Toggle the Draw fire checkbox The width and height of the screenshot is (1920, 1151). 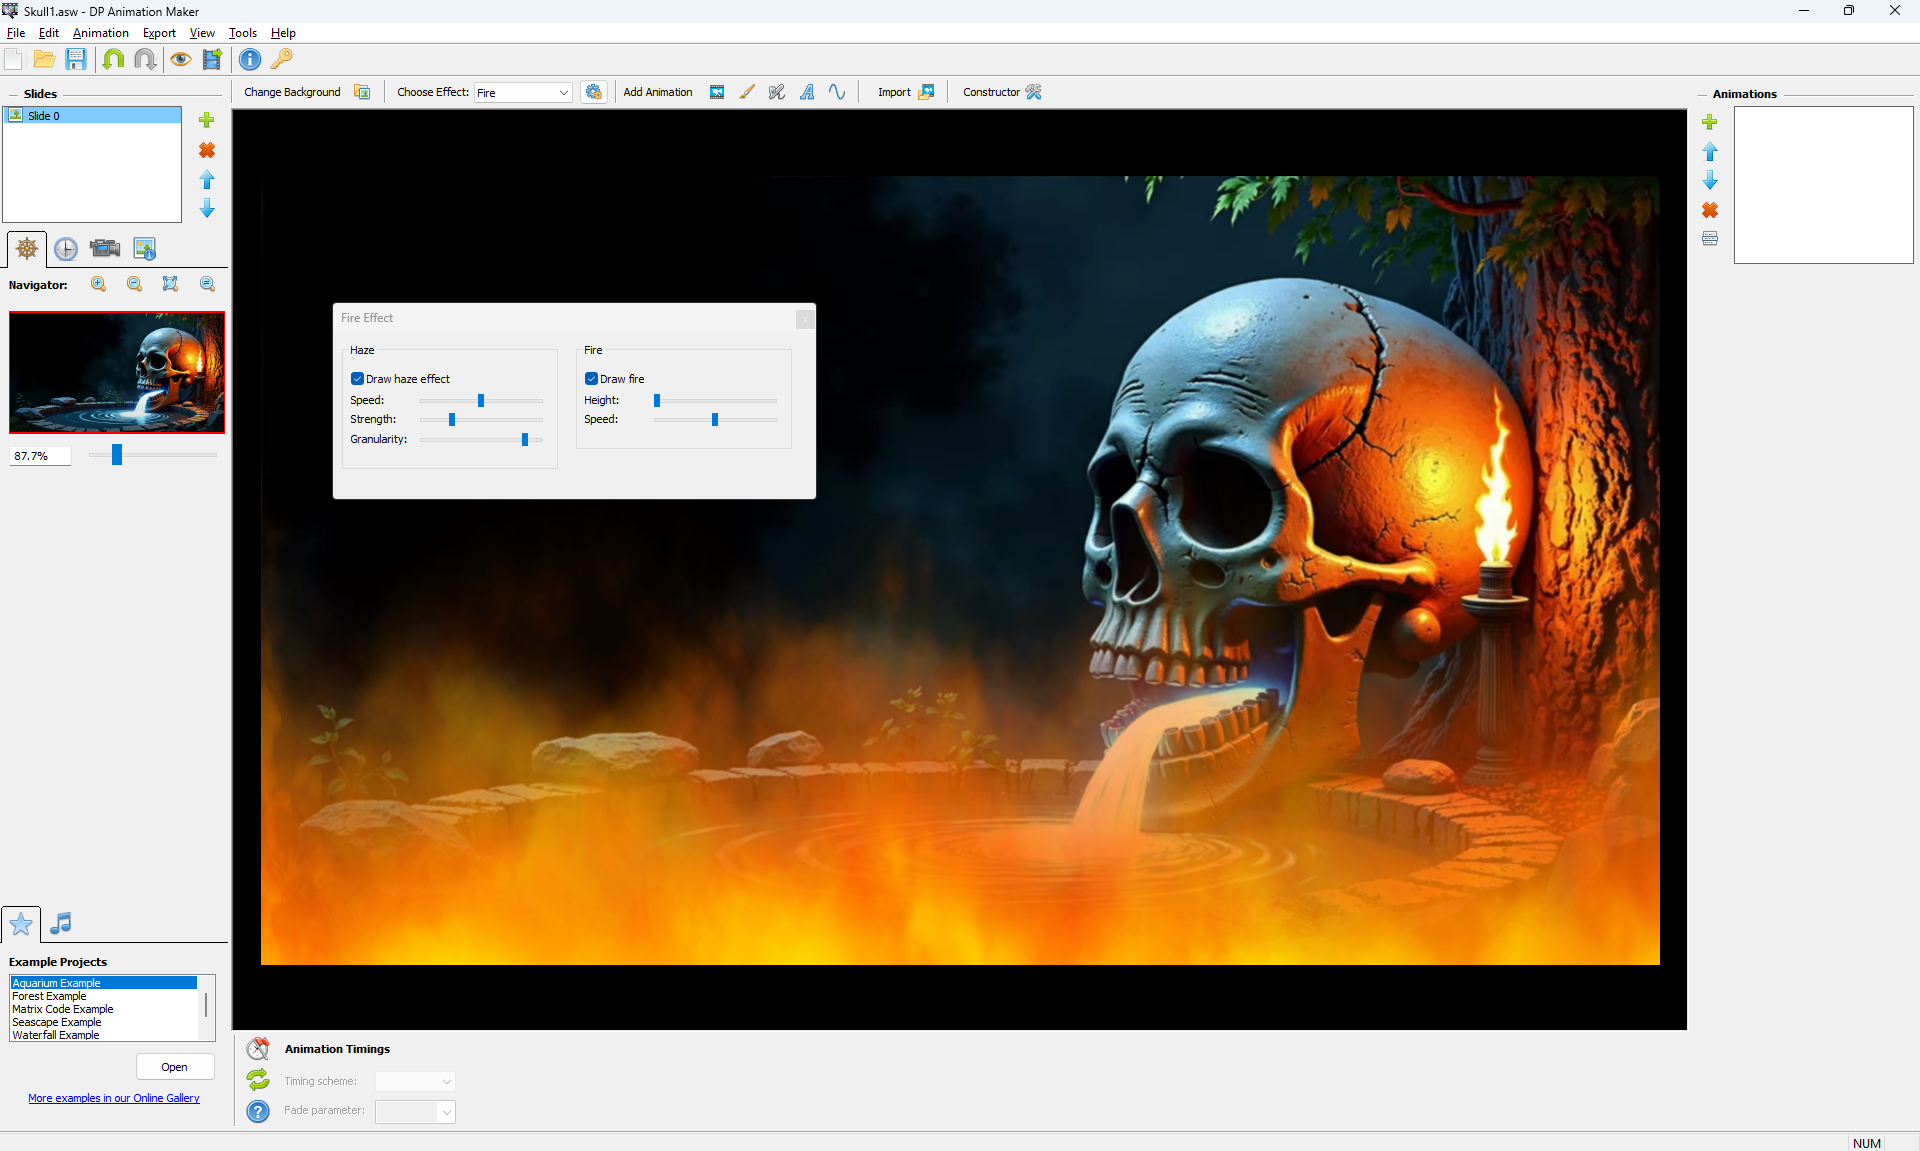pos(591,379)
